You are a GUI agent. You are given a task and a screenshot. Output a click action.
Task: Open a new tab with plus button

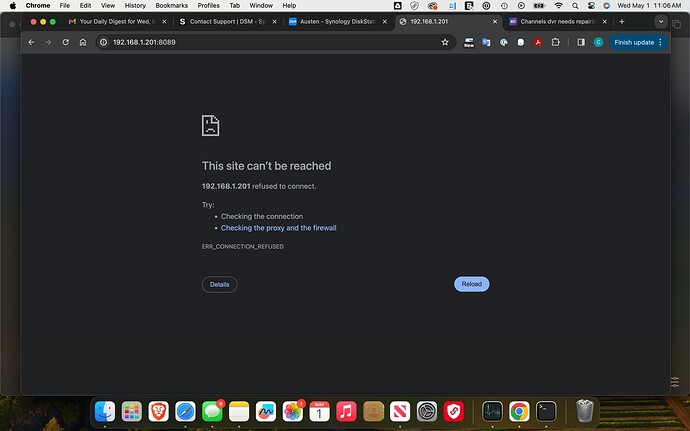(622, 21)
